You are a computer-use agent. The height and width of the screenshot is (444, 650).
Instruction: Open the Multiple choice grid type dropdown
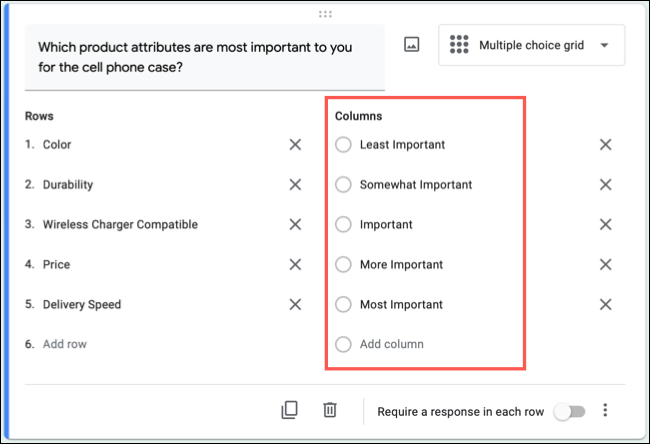(531, 45)
